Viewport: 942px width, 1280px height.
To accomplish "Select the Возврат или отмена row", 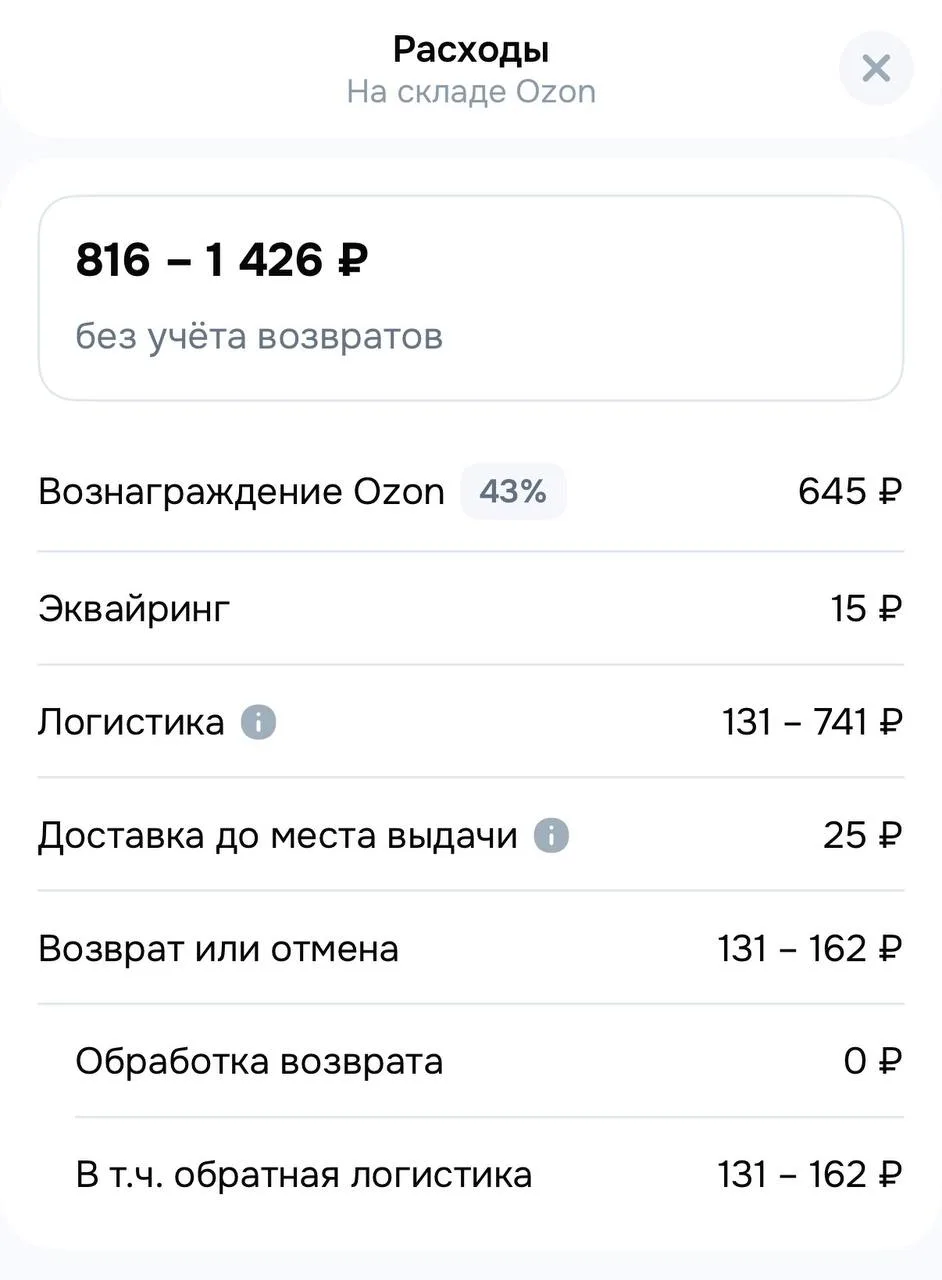I will click(218, 948).
